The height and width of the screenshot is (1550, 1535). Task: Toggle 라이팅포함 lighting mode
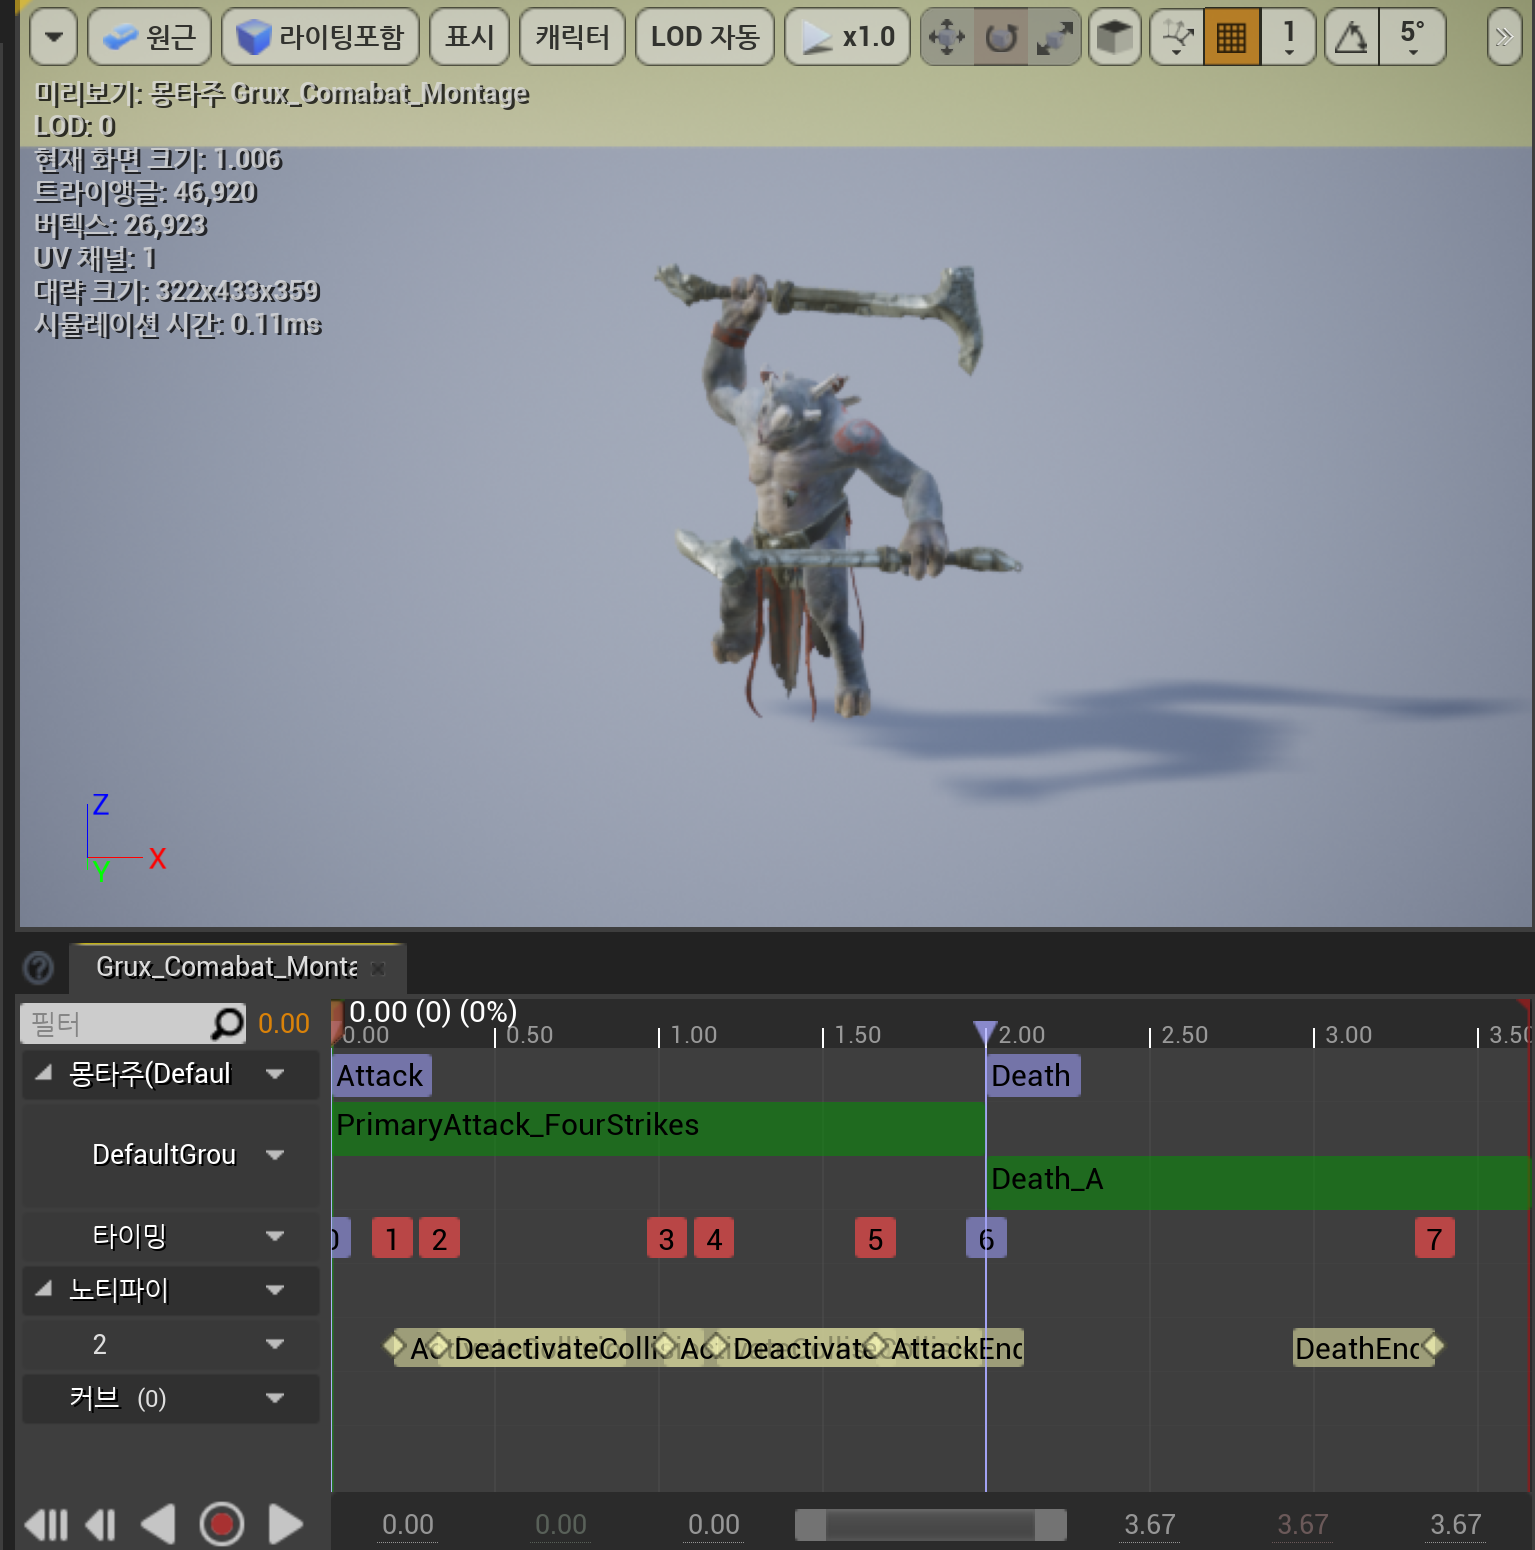pos(319,36)
